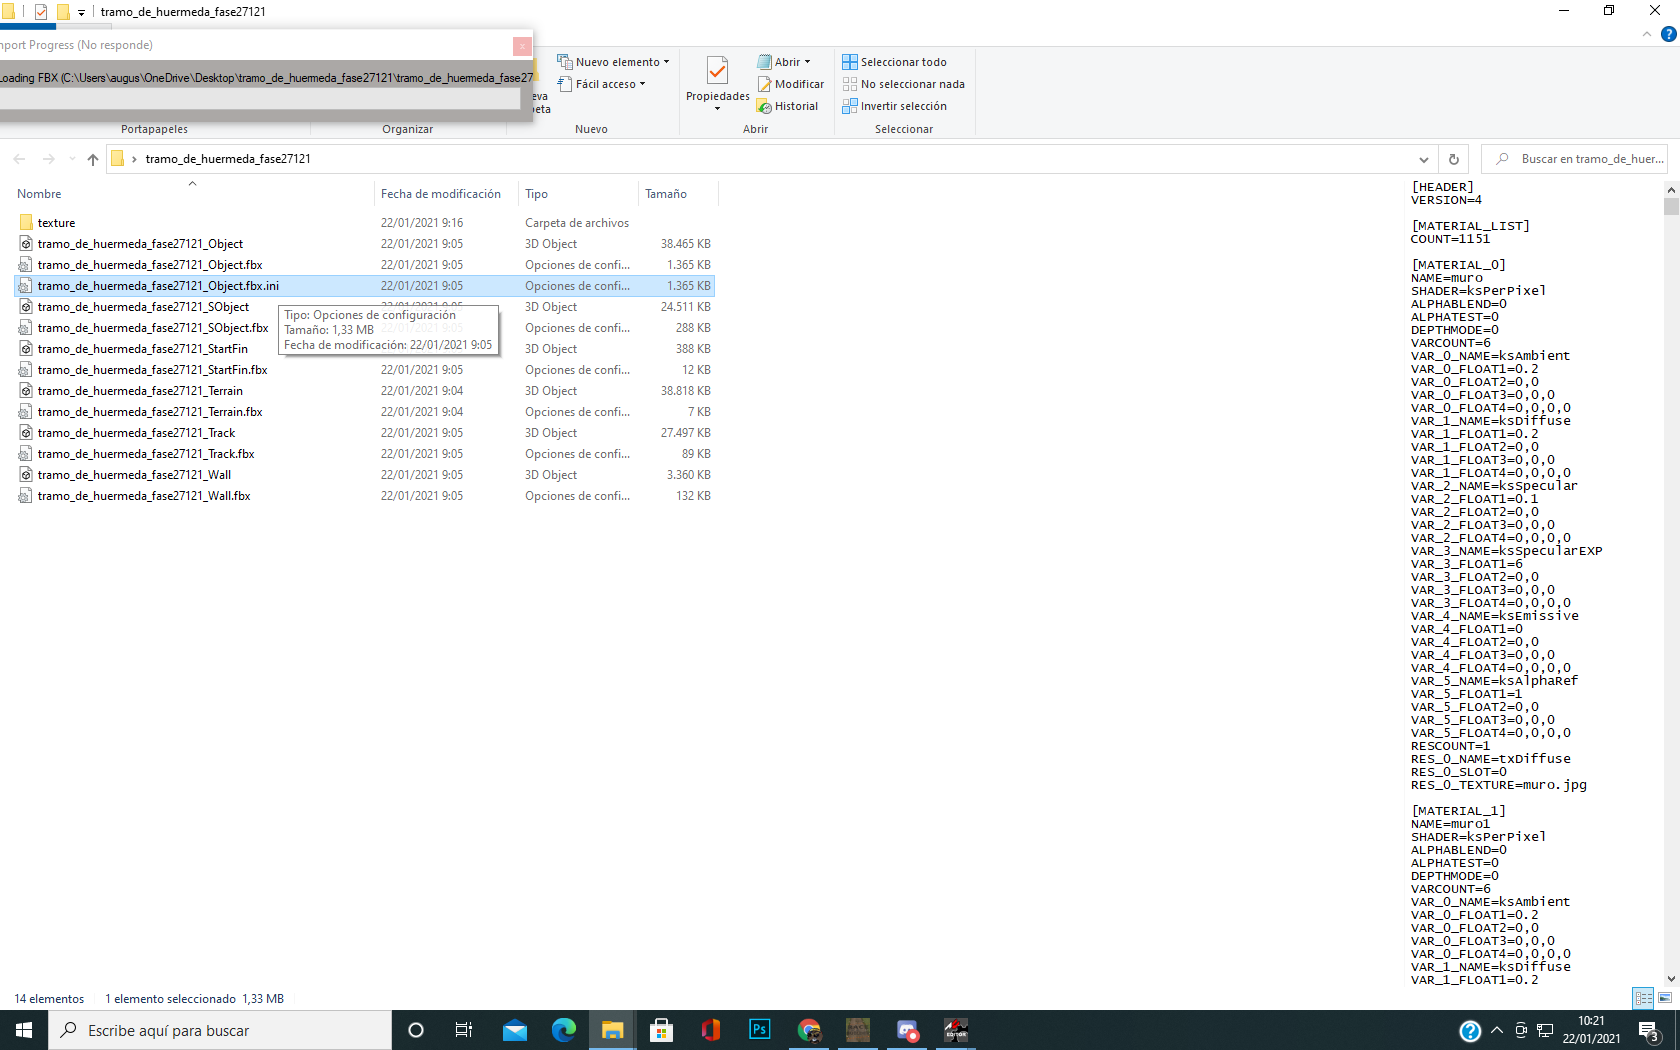The width and height of the screenshot is (1680, 1050).
Task: Click taskbar search box
Action: (220, 1030)
